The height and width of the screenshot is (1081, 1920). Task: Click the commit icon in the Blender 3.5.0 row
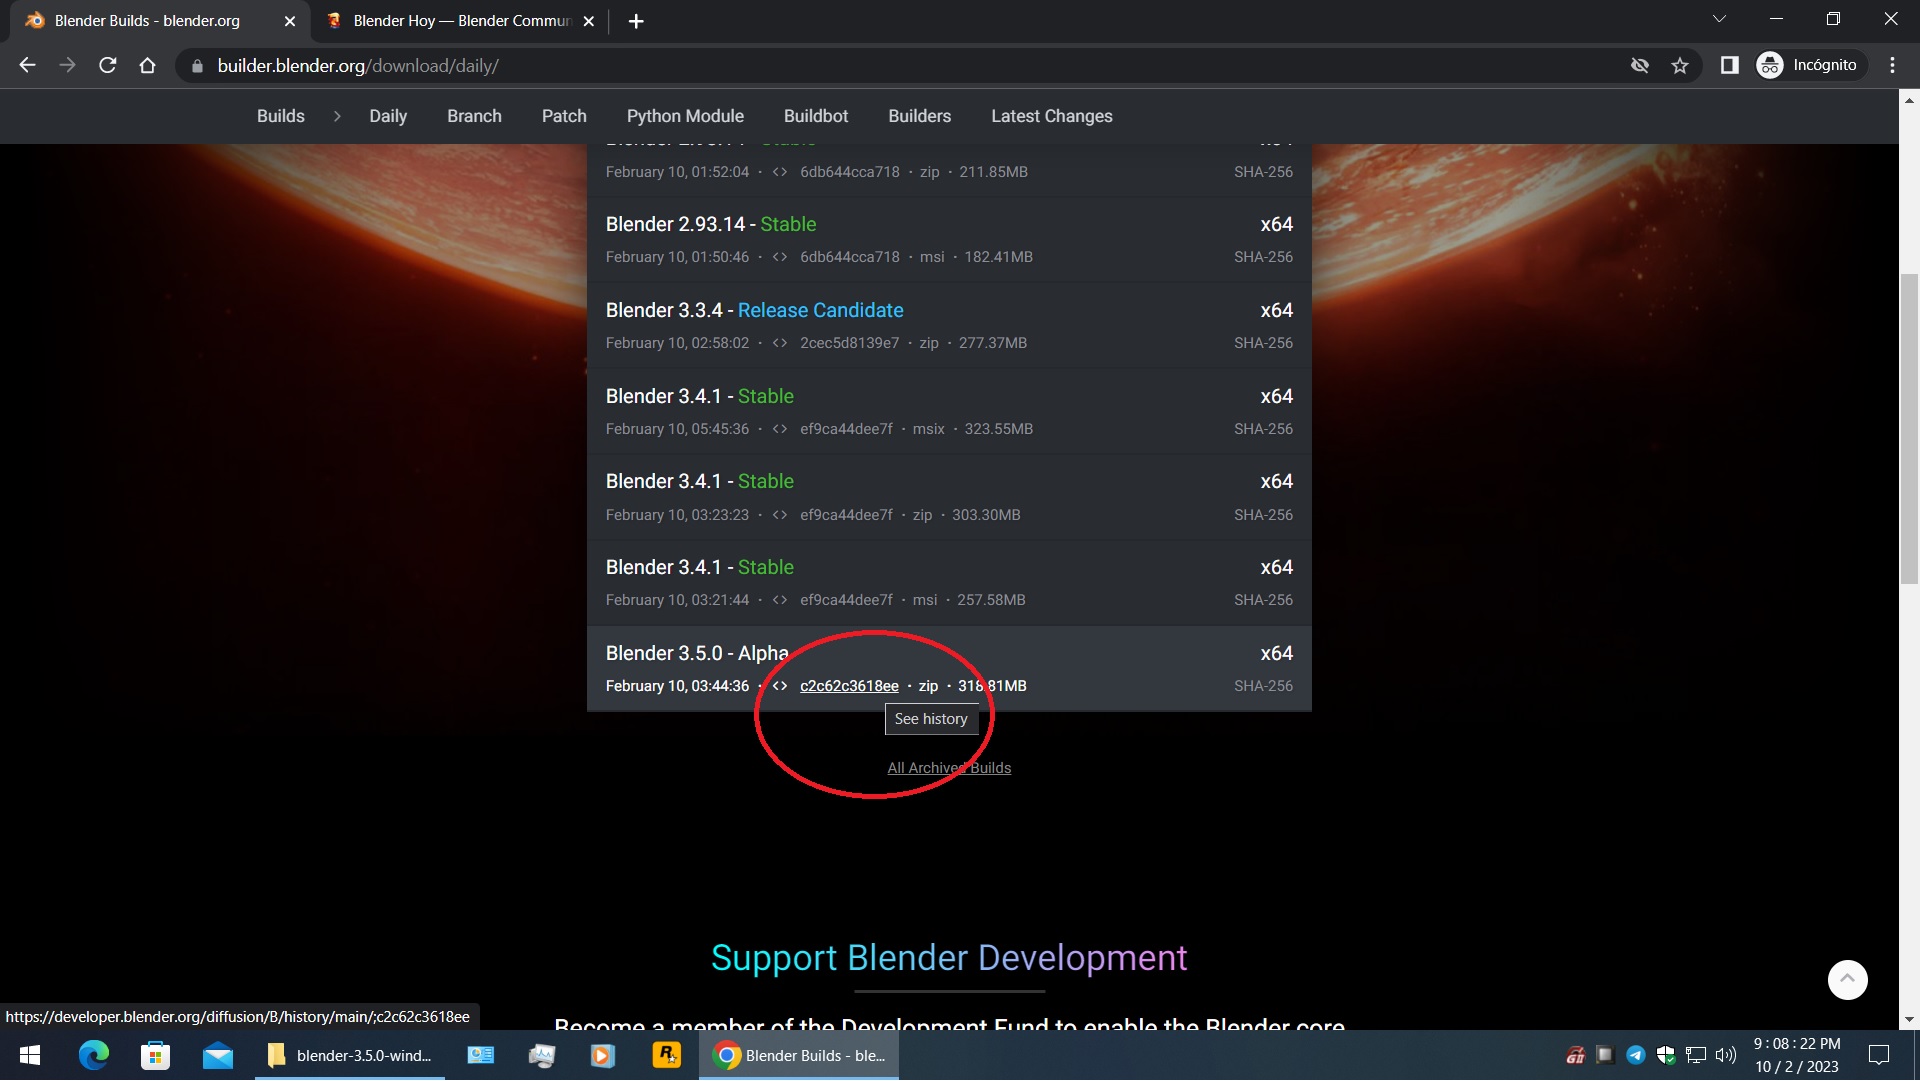pyautogui.click(x=780, y=686)
